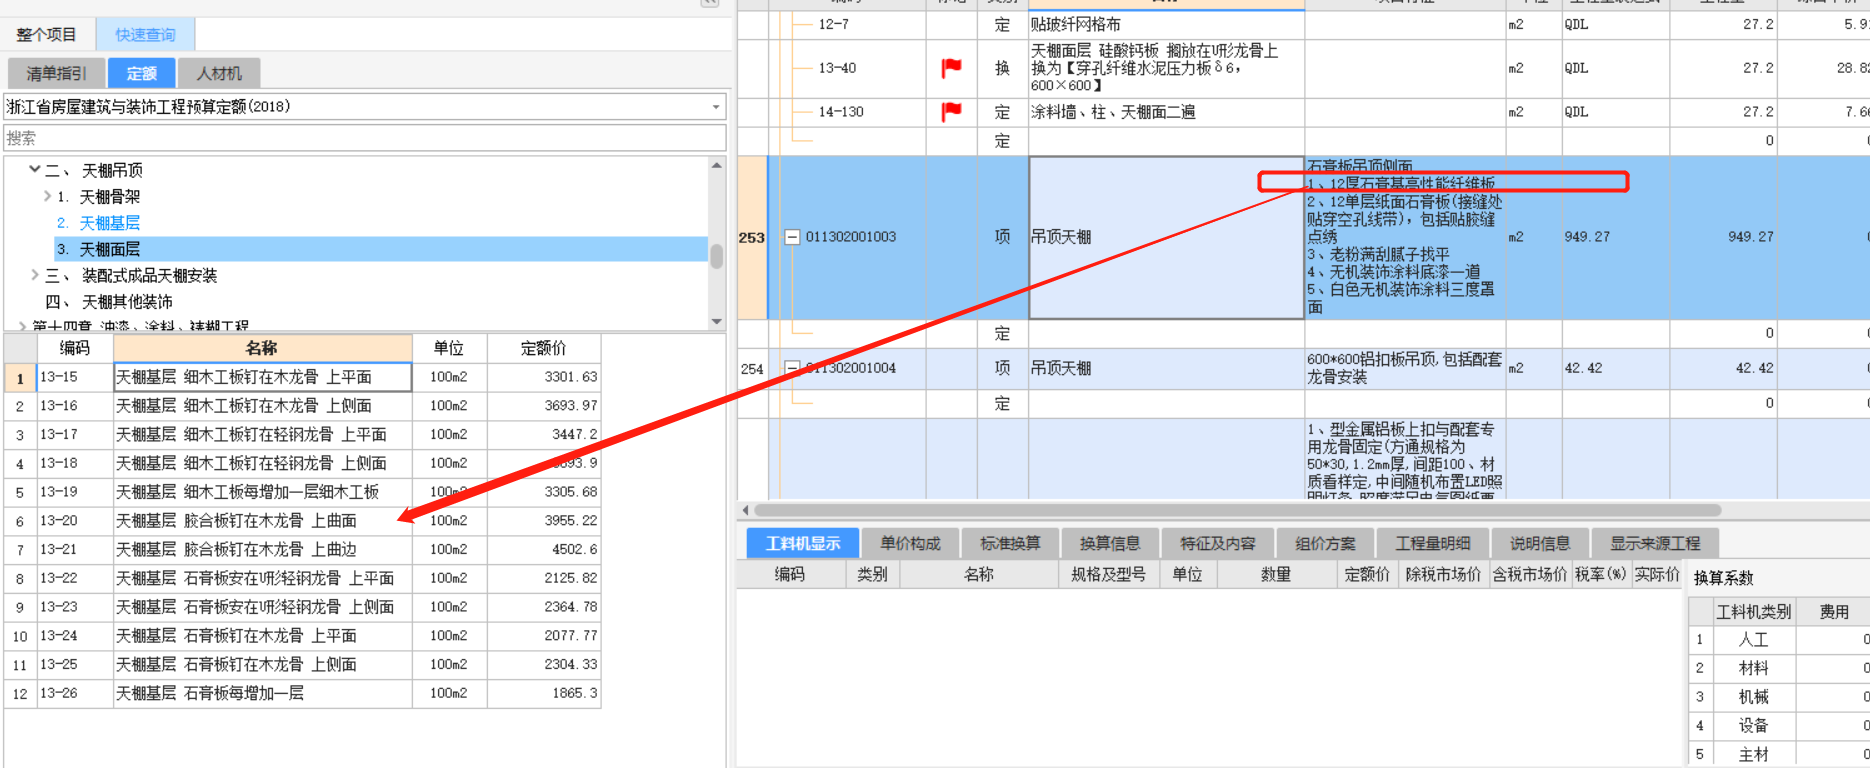Screen dimensions: 1870x768
Task: Click the 编码 column header in quota list
Action: point(75,348)
